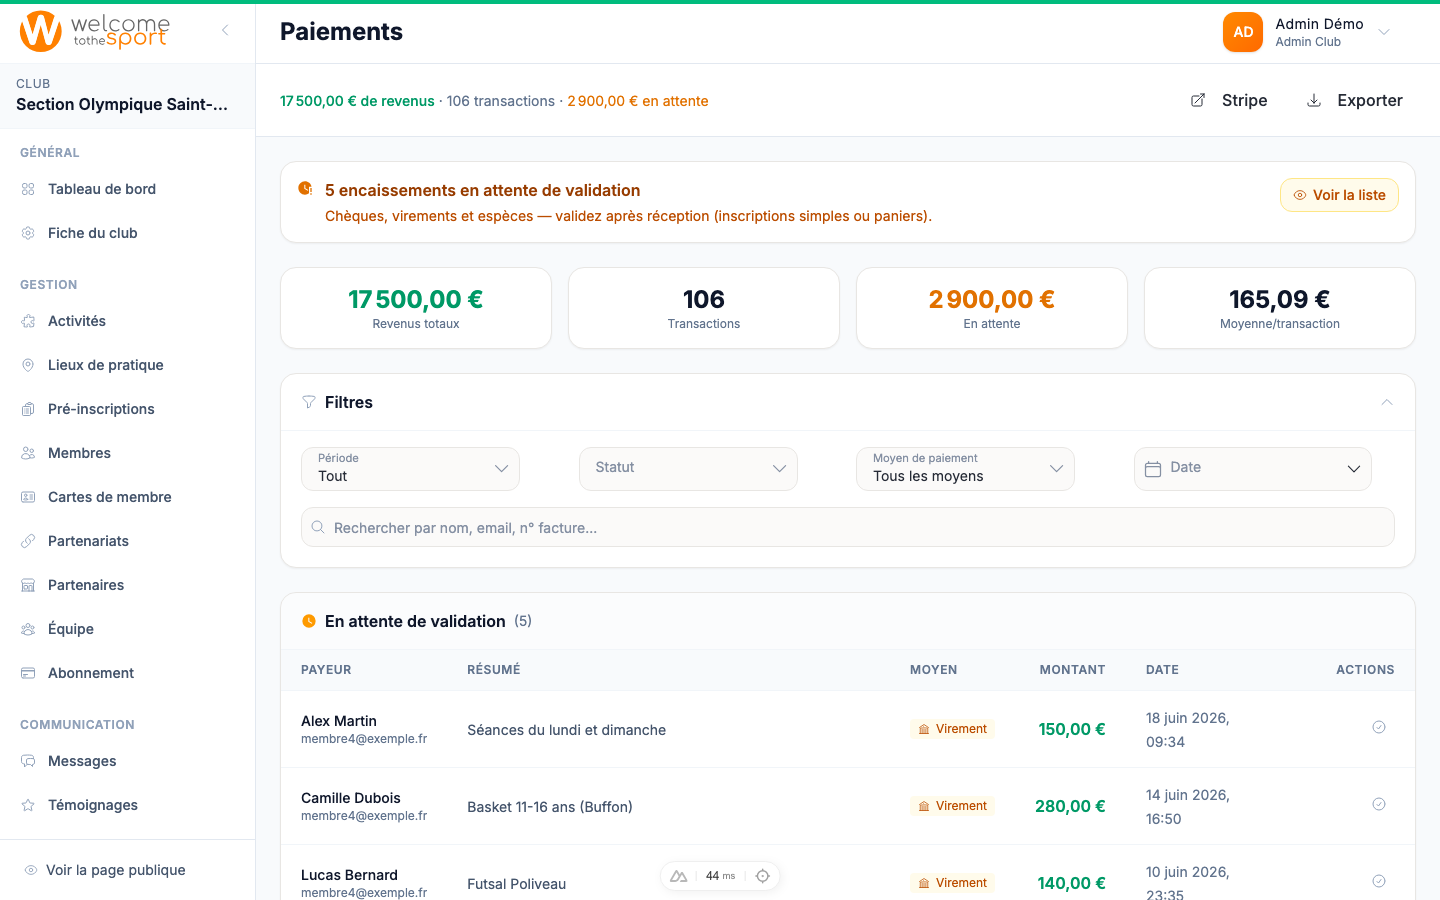Click the Filtres funnel icon
Image resolution: width=1440 pixels, height=900 pixels.
309,402
